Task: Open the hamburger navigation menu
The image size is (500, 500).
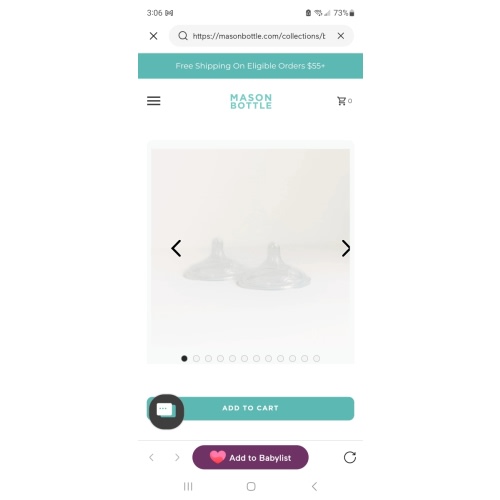Action: click(x=153, y=101)
